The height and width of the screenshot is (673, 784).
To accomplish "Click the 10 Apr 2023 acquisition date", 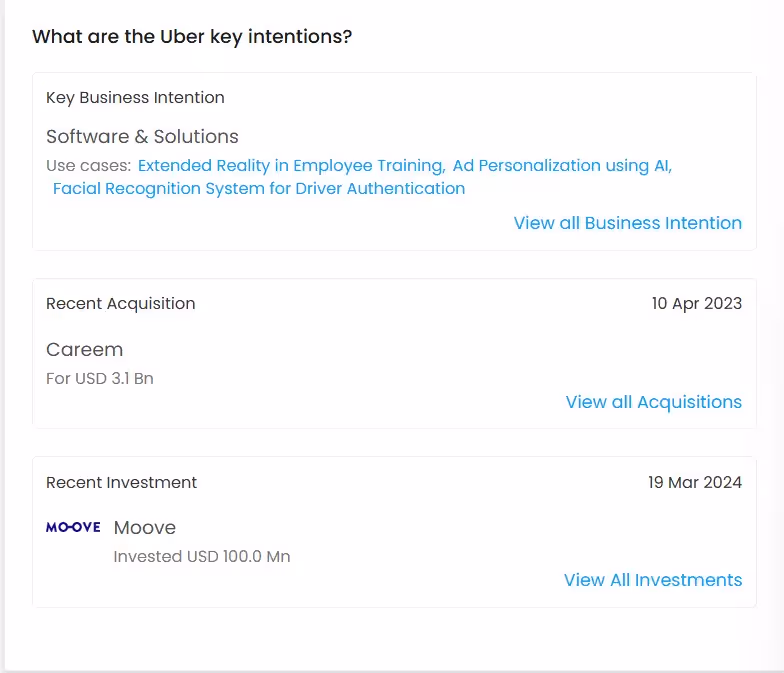I will [697, 304].
